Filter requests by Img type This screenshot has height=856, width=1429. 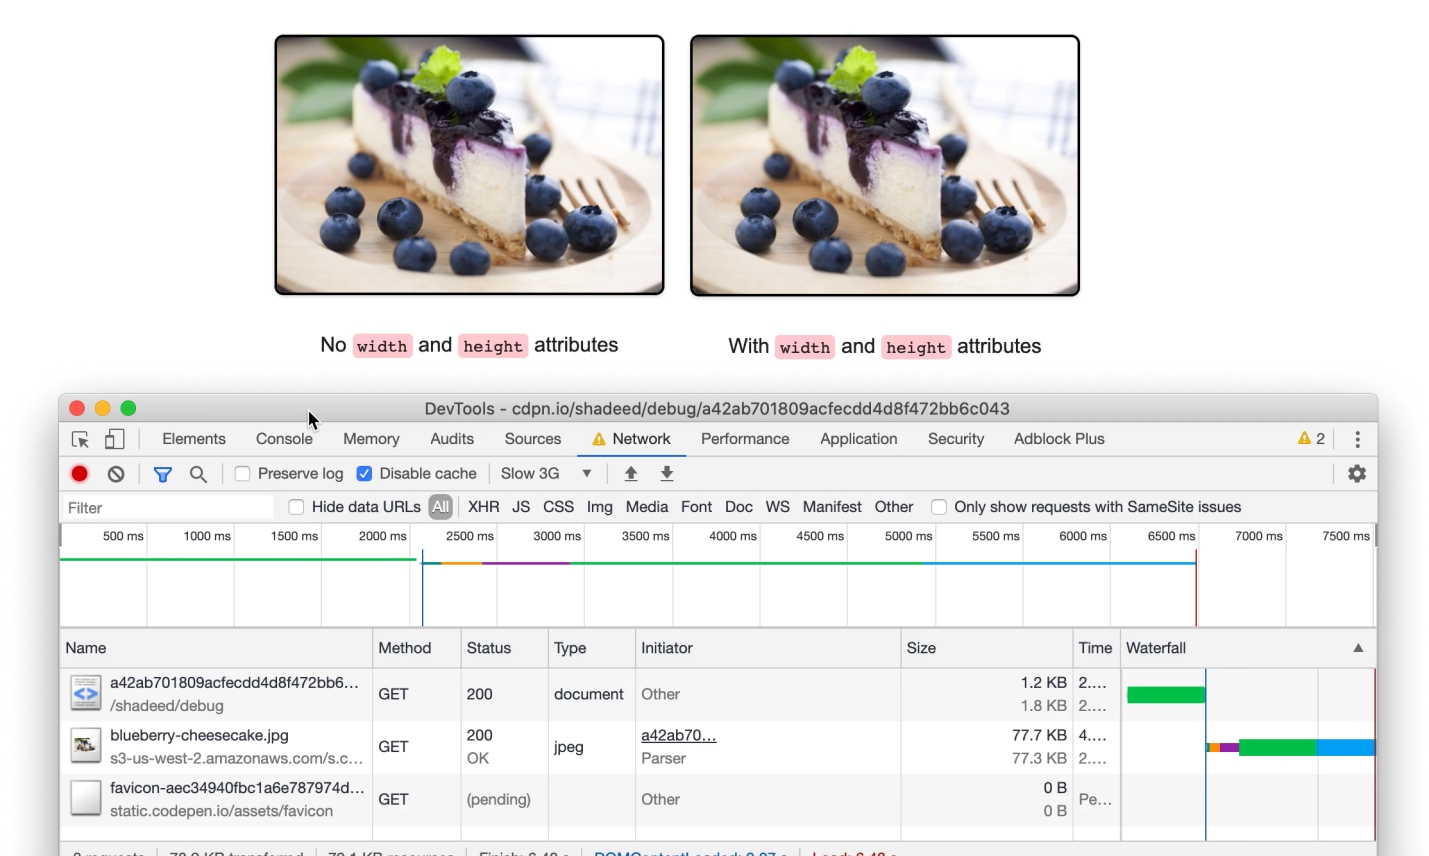[x=600, y=507]
